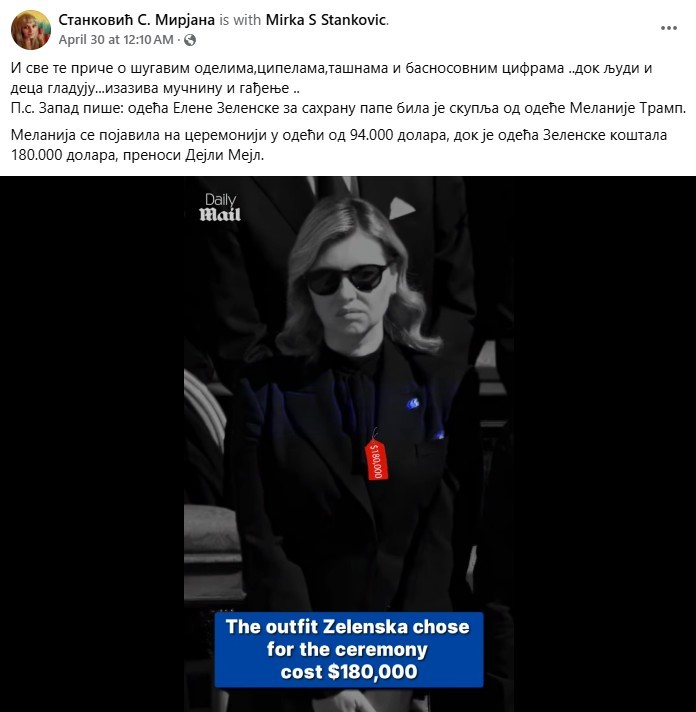Click the white pocket square in the background
The height and width of the screenshot is (712, 696).
coord(402,208)
